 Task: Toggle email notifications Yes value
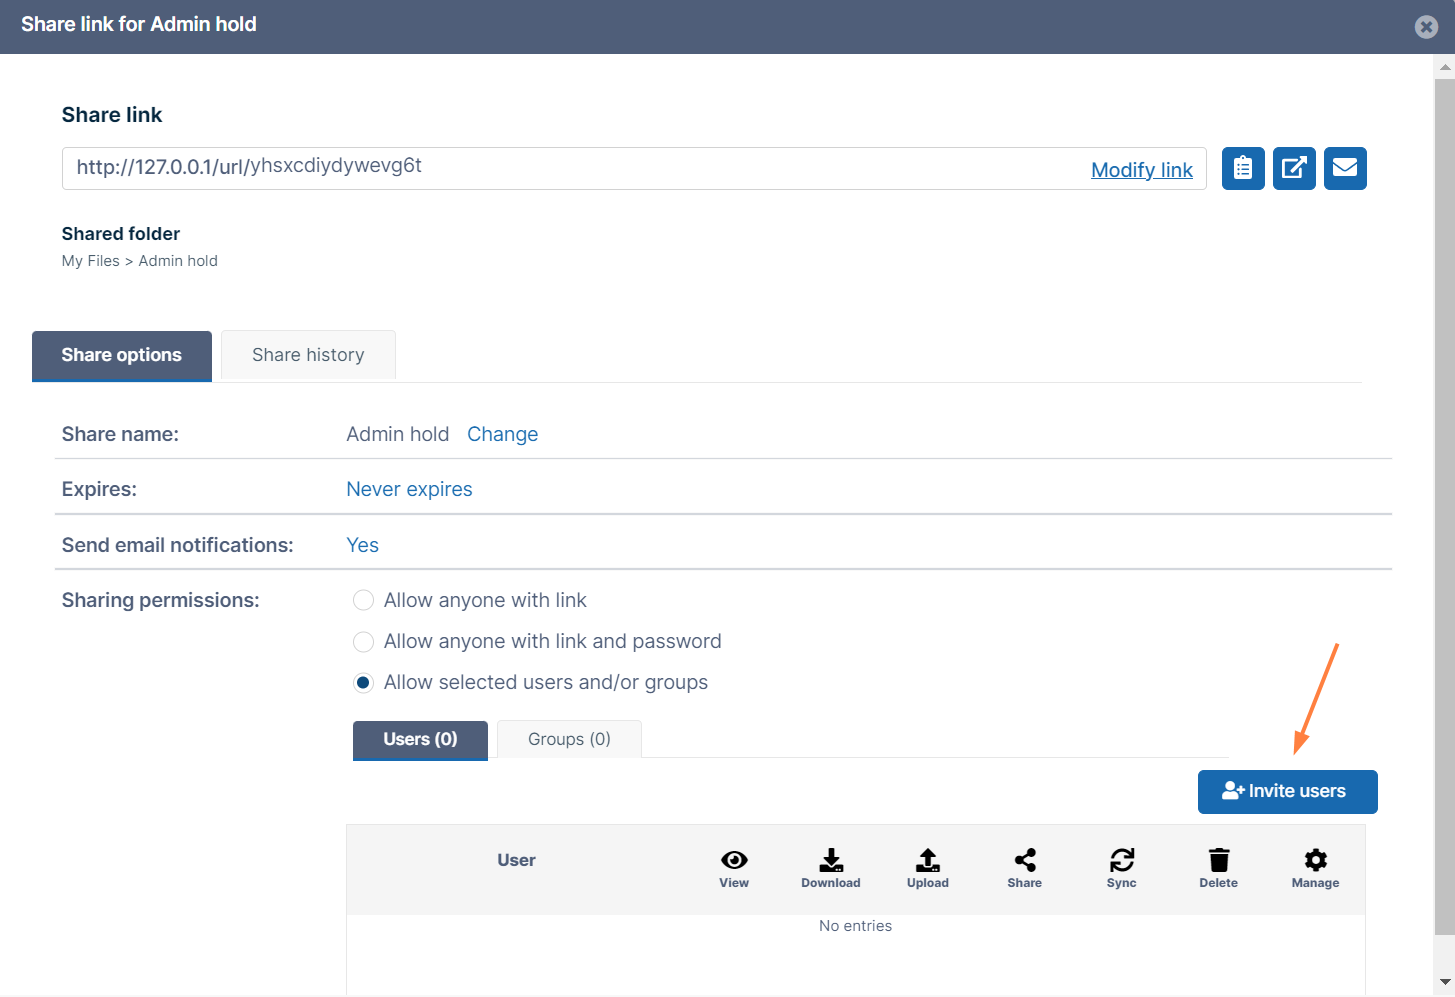pyautogui.click(x=362, y=545)
